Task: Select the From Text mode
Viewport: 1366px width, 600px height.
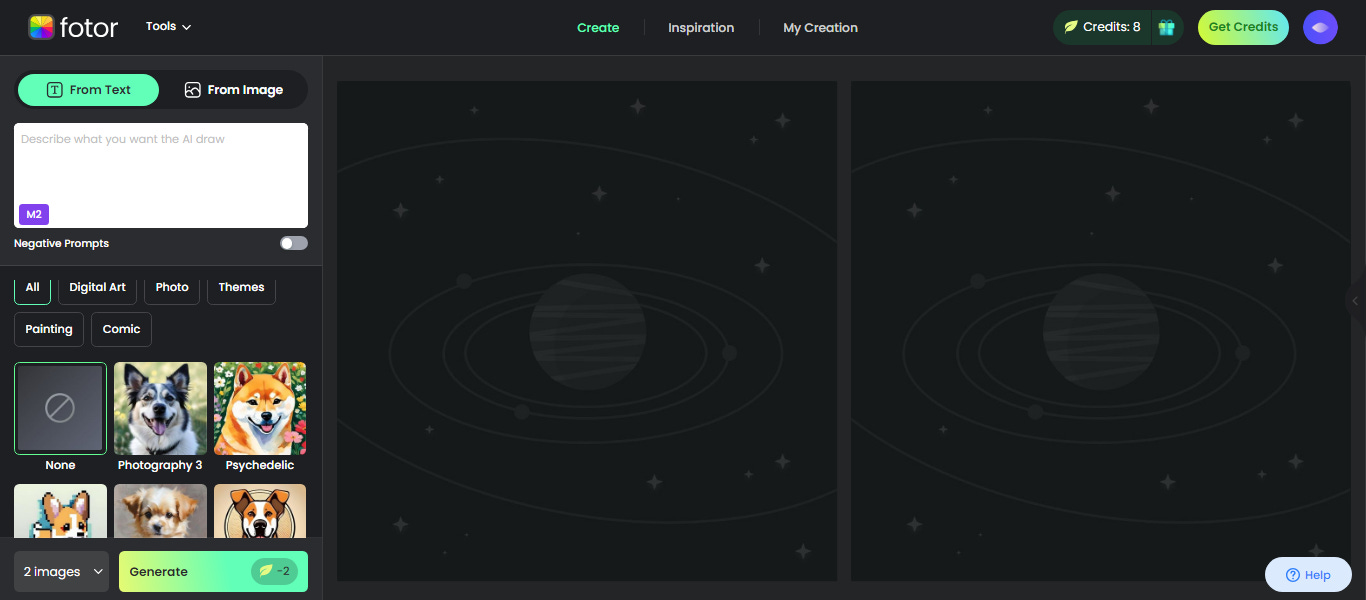Action: pos(88,90)
